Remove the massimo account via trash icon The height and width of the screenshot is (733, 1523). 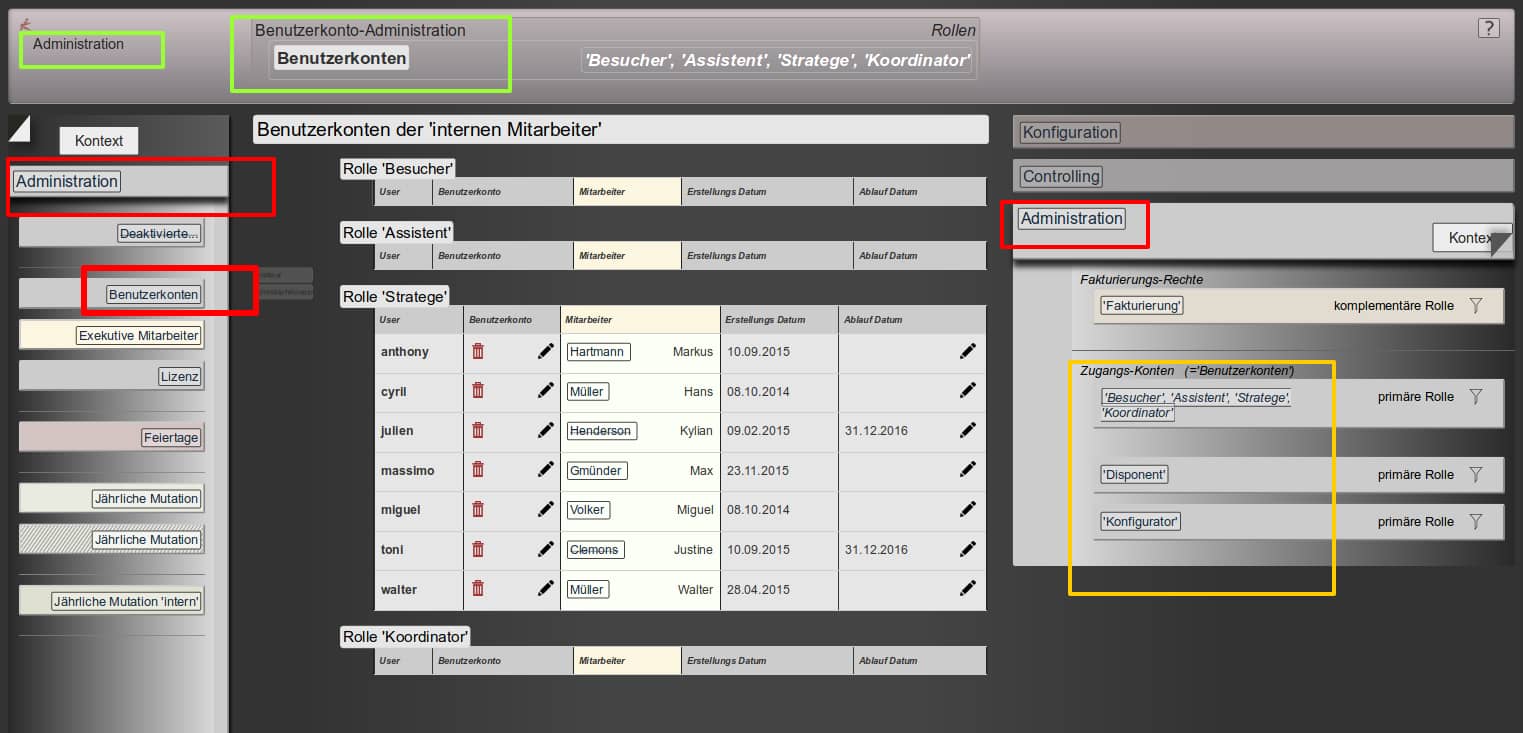[478, 470]
